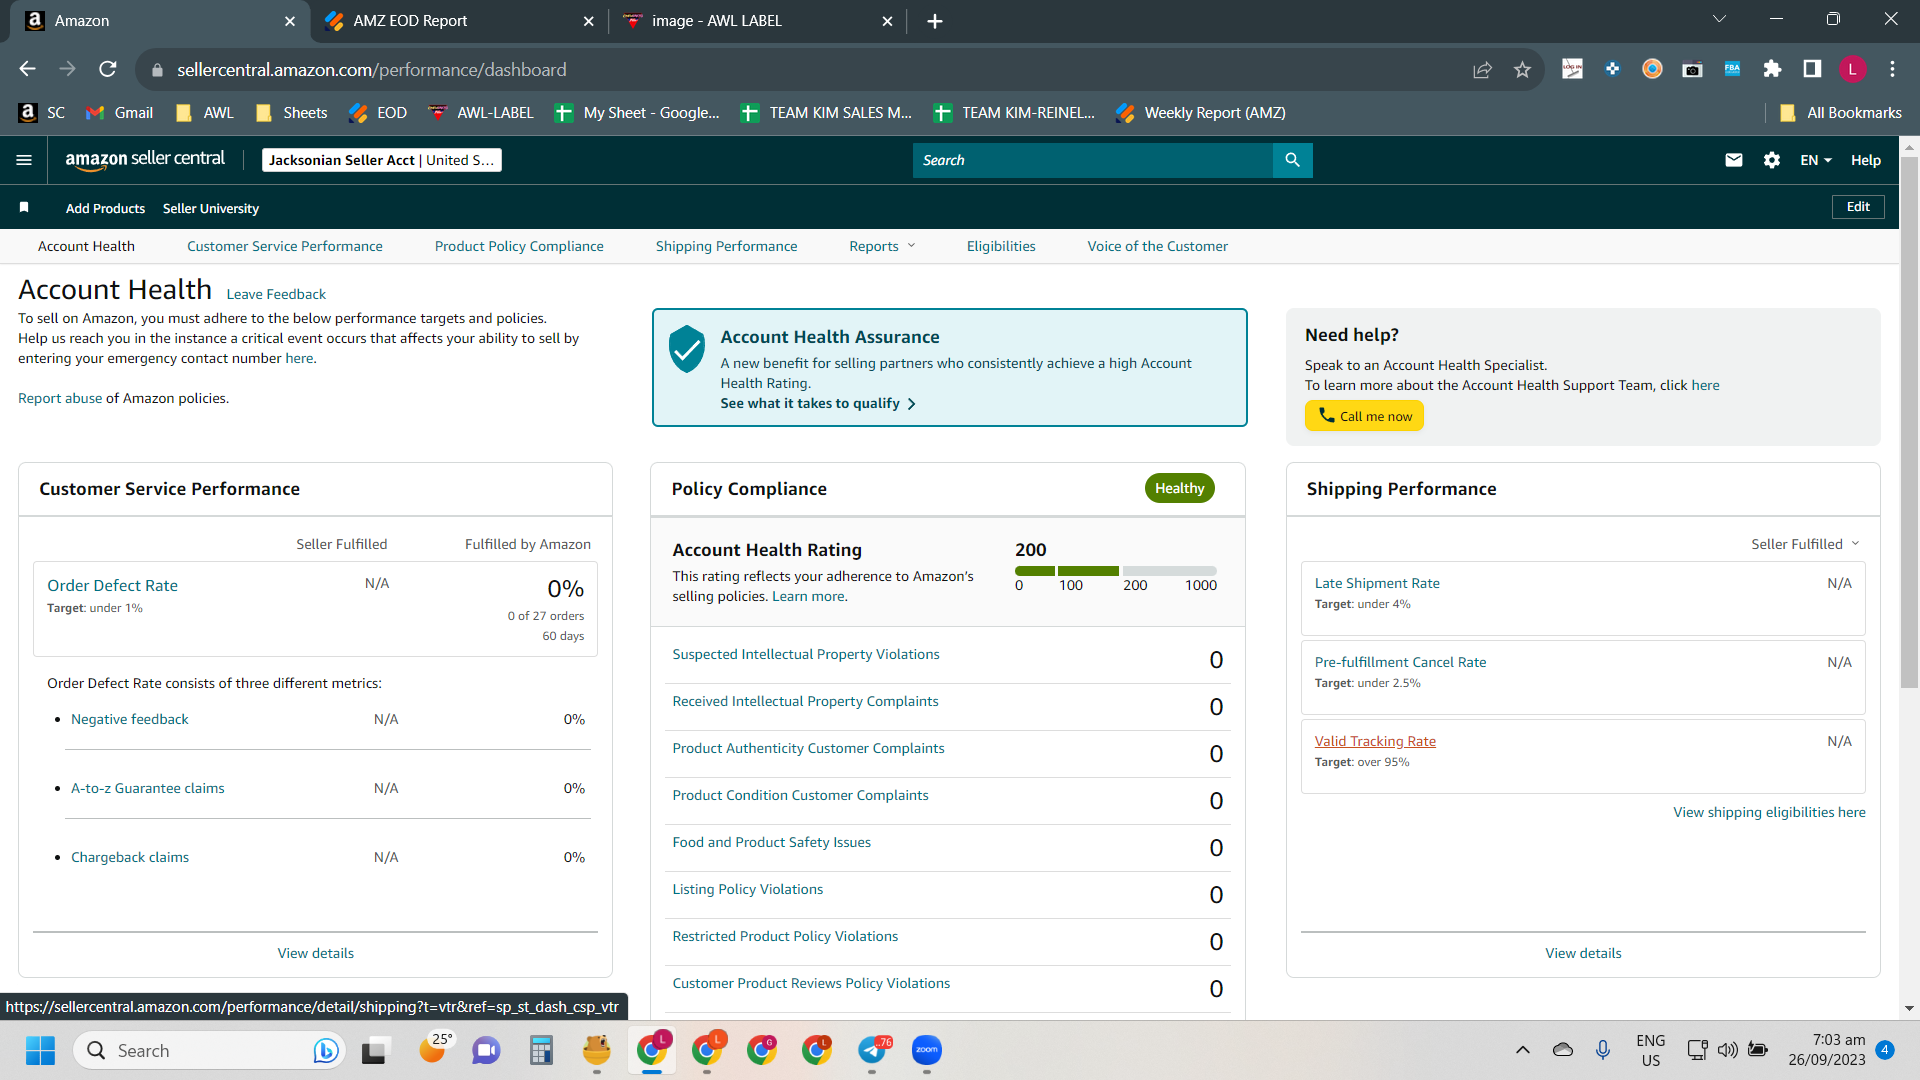View details for Customer Service Performance
The width and height of the screenshot is (1920, 1080).
316,953
